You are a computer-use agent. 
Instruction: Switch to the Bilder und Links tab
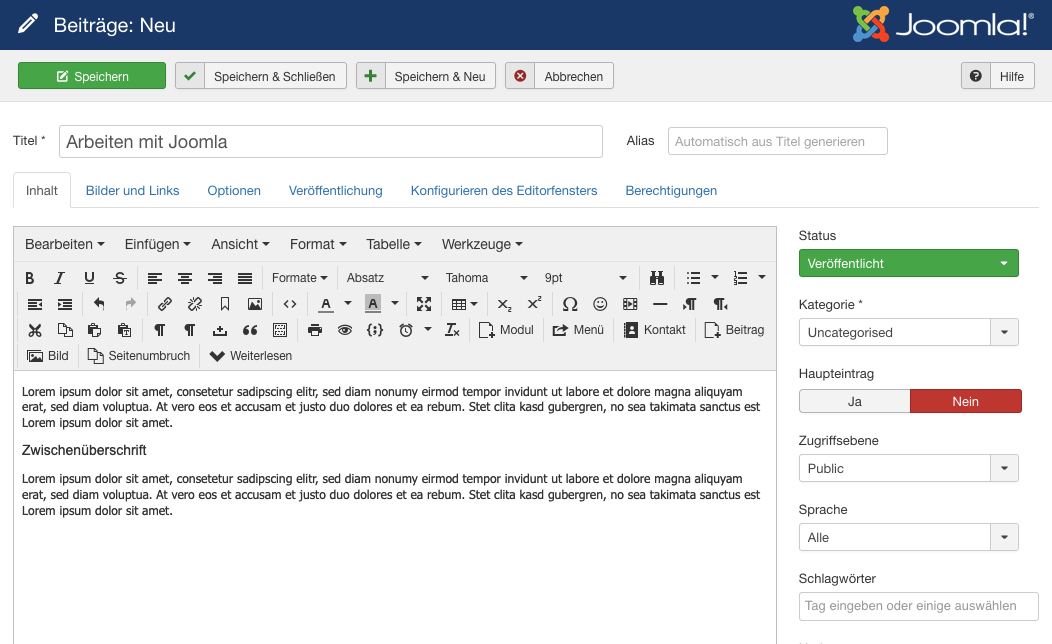click(132, 190)
